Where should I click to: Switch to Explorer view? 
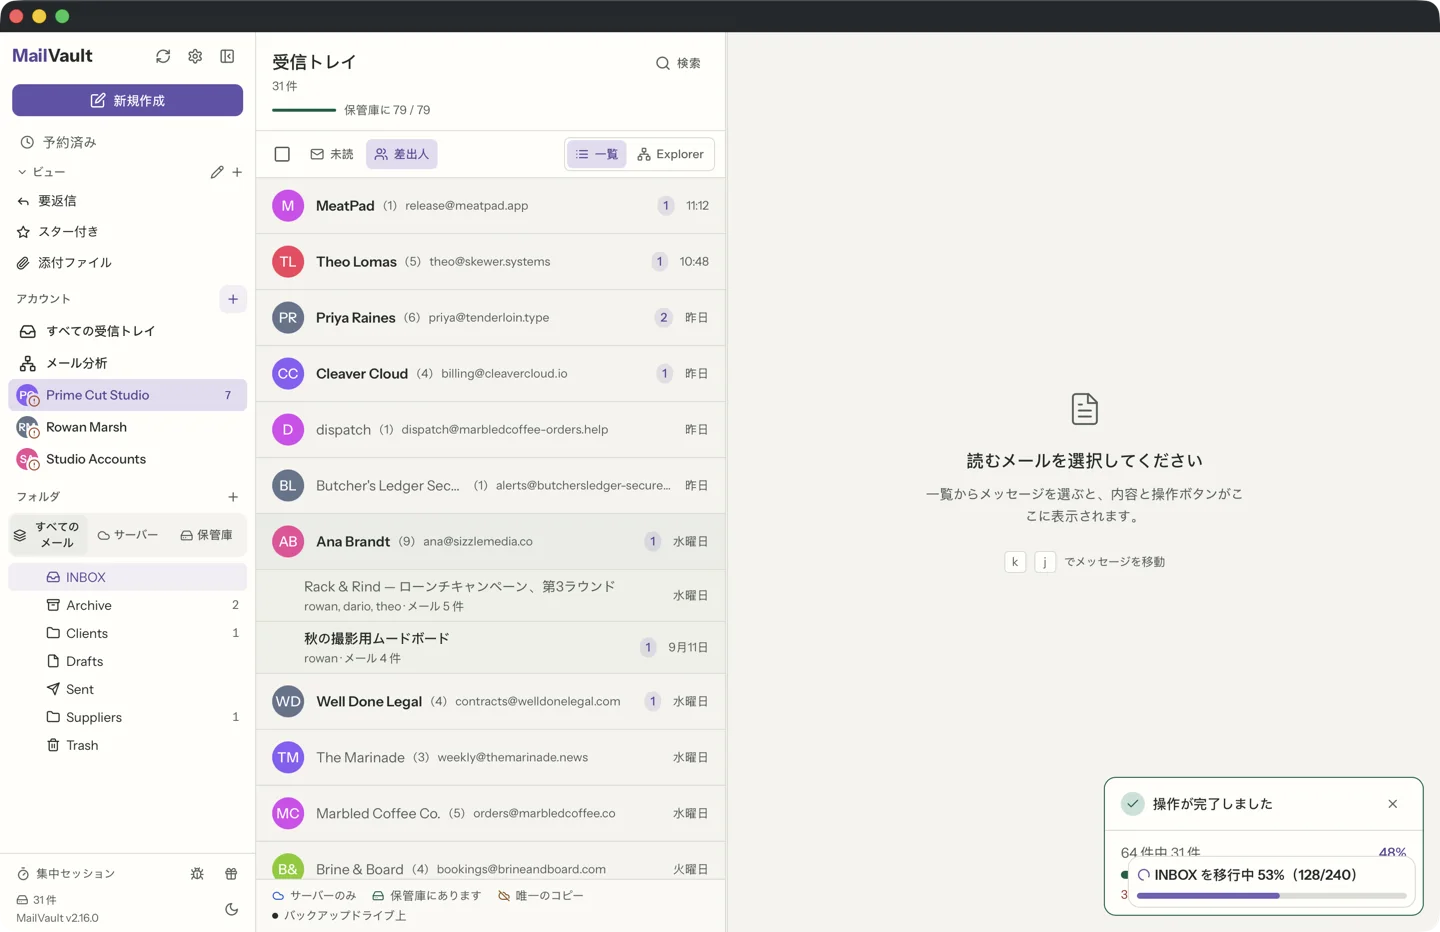click(671, 154)
